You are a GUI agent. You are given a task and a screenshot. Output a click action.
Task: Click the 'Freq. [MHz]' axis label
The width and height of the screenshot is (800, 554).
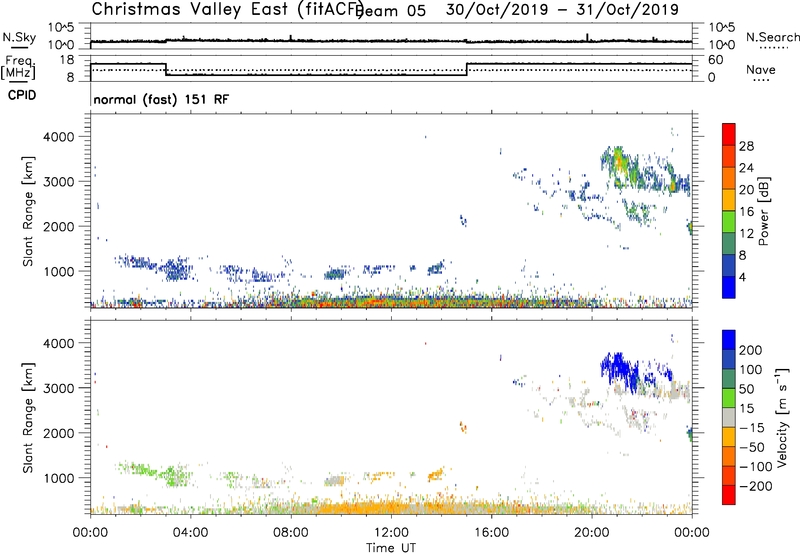point(19,68)
